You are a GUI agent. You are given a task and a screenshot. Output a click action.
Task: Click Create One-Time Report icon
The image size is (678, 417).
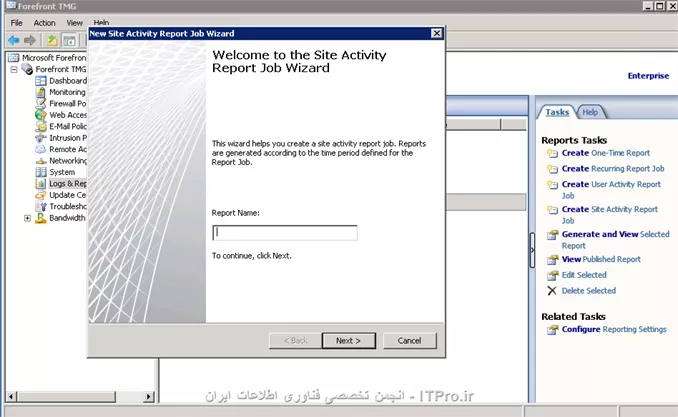pyautogui.click(x=552, y=153)
